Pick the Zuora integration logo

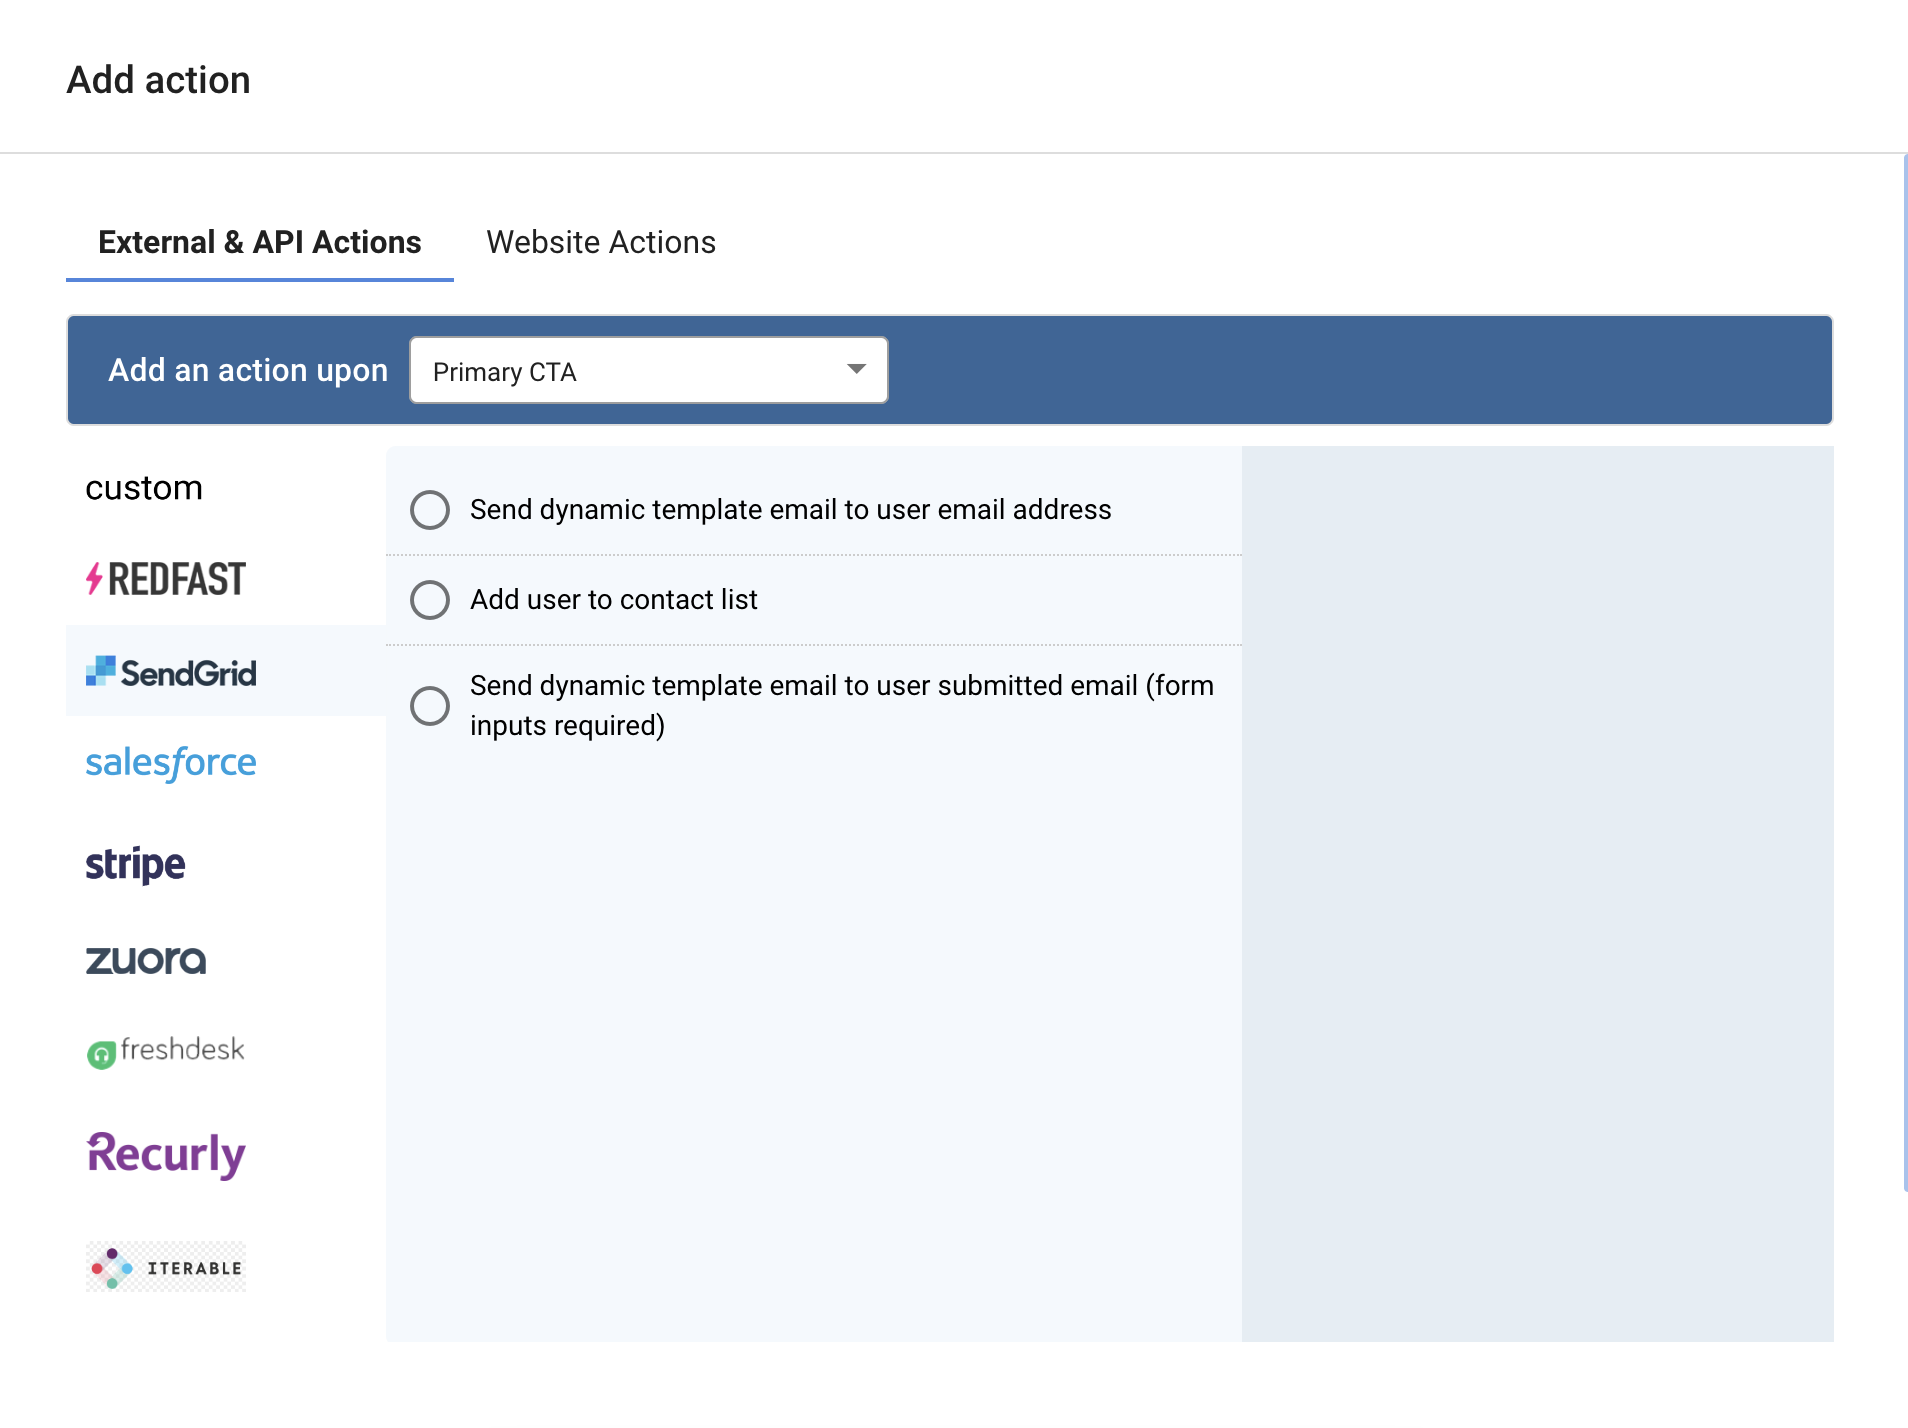point(146,960)
